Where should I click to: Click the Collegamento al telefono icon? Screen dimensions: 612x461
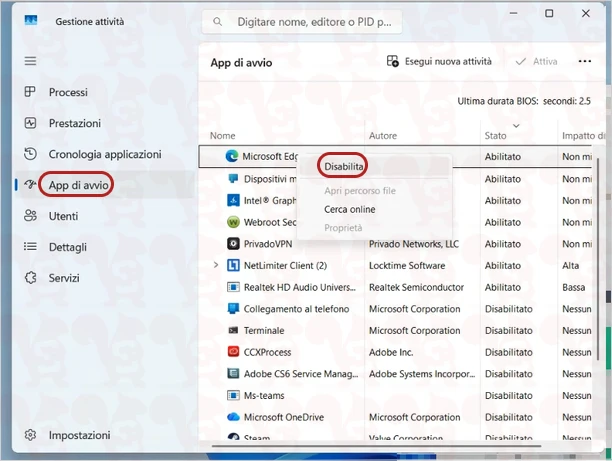[233, 308]
